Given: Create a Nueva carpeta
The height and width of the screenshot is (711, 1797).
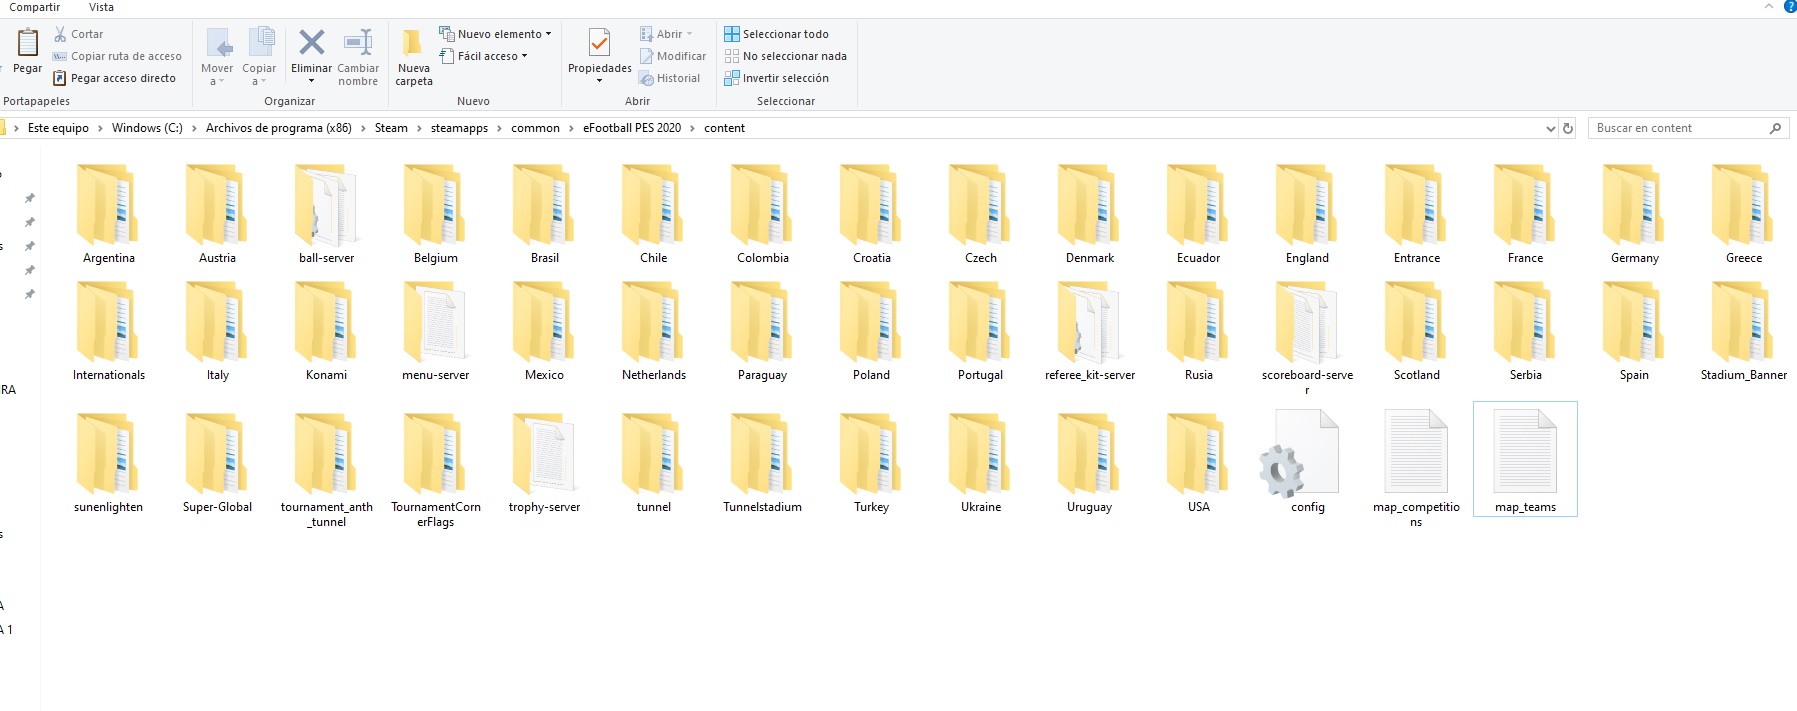Looking at the screenshot, I should 413,57.
